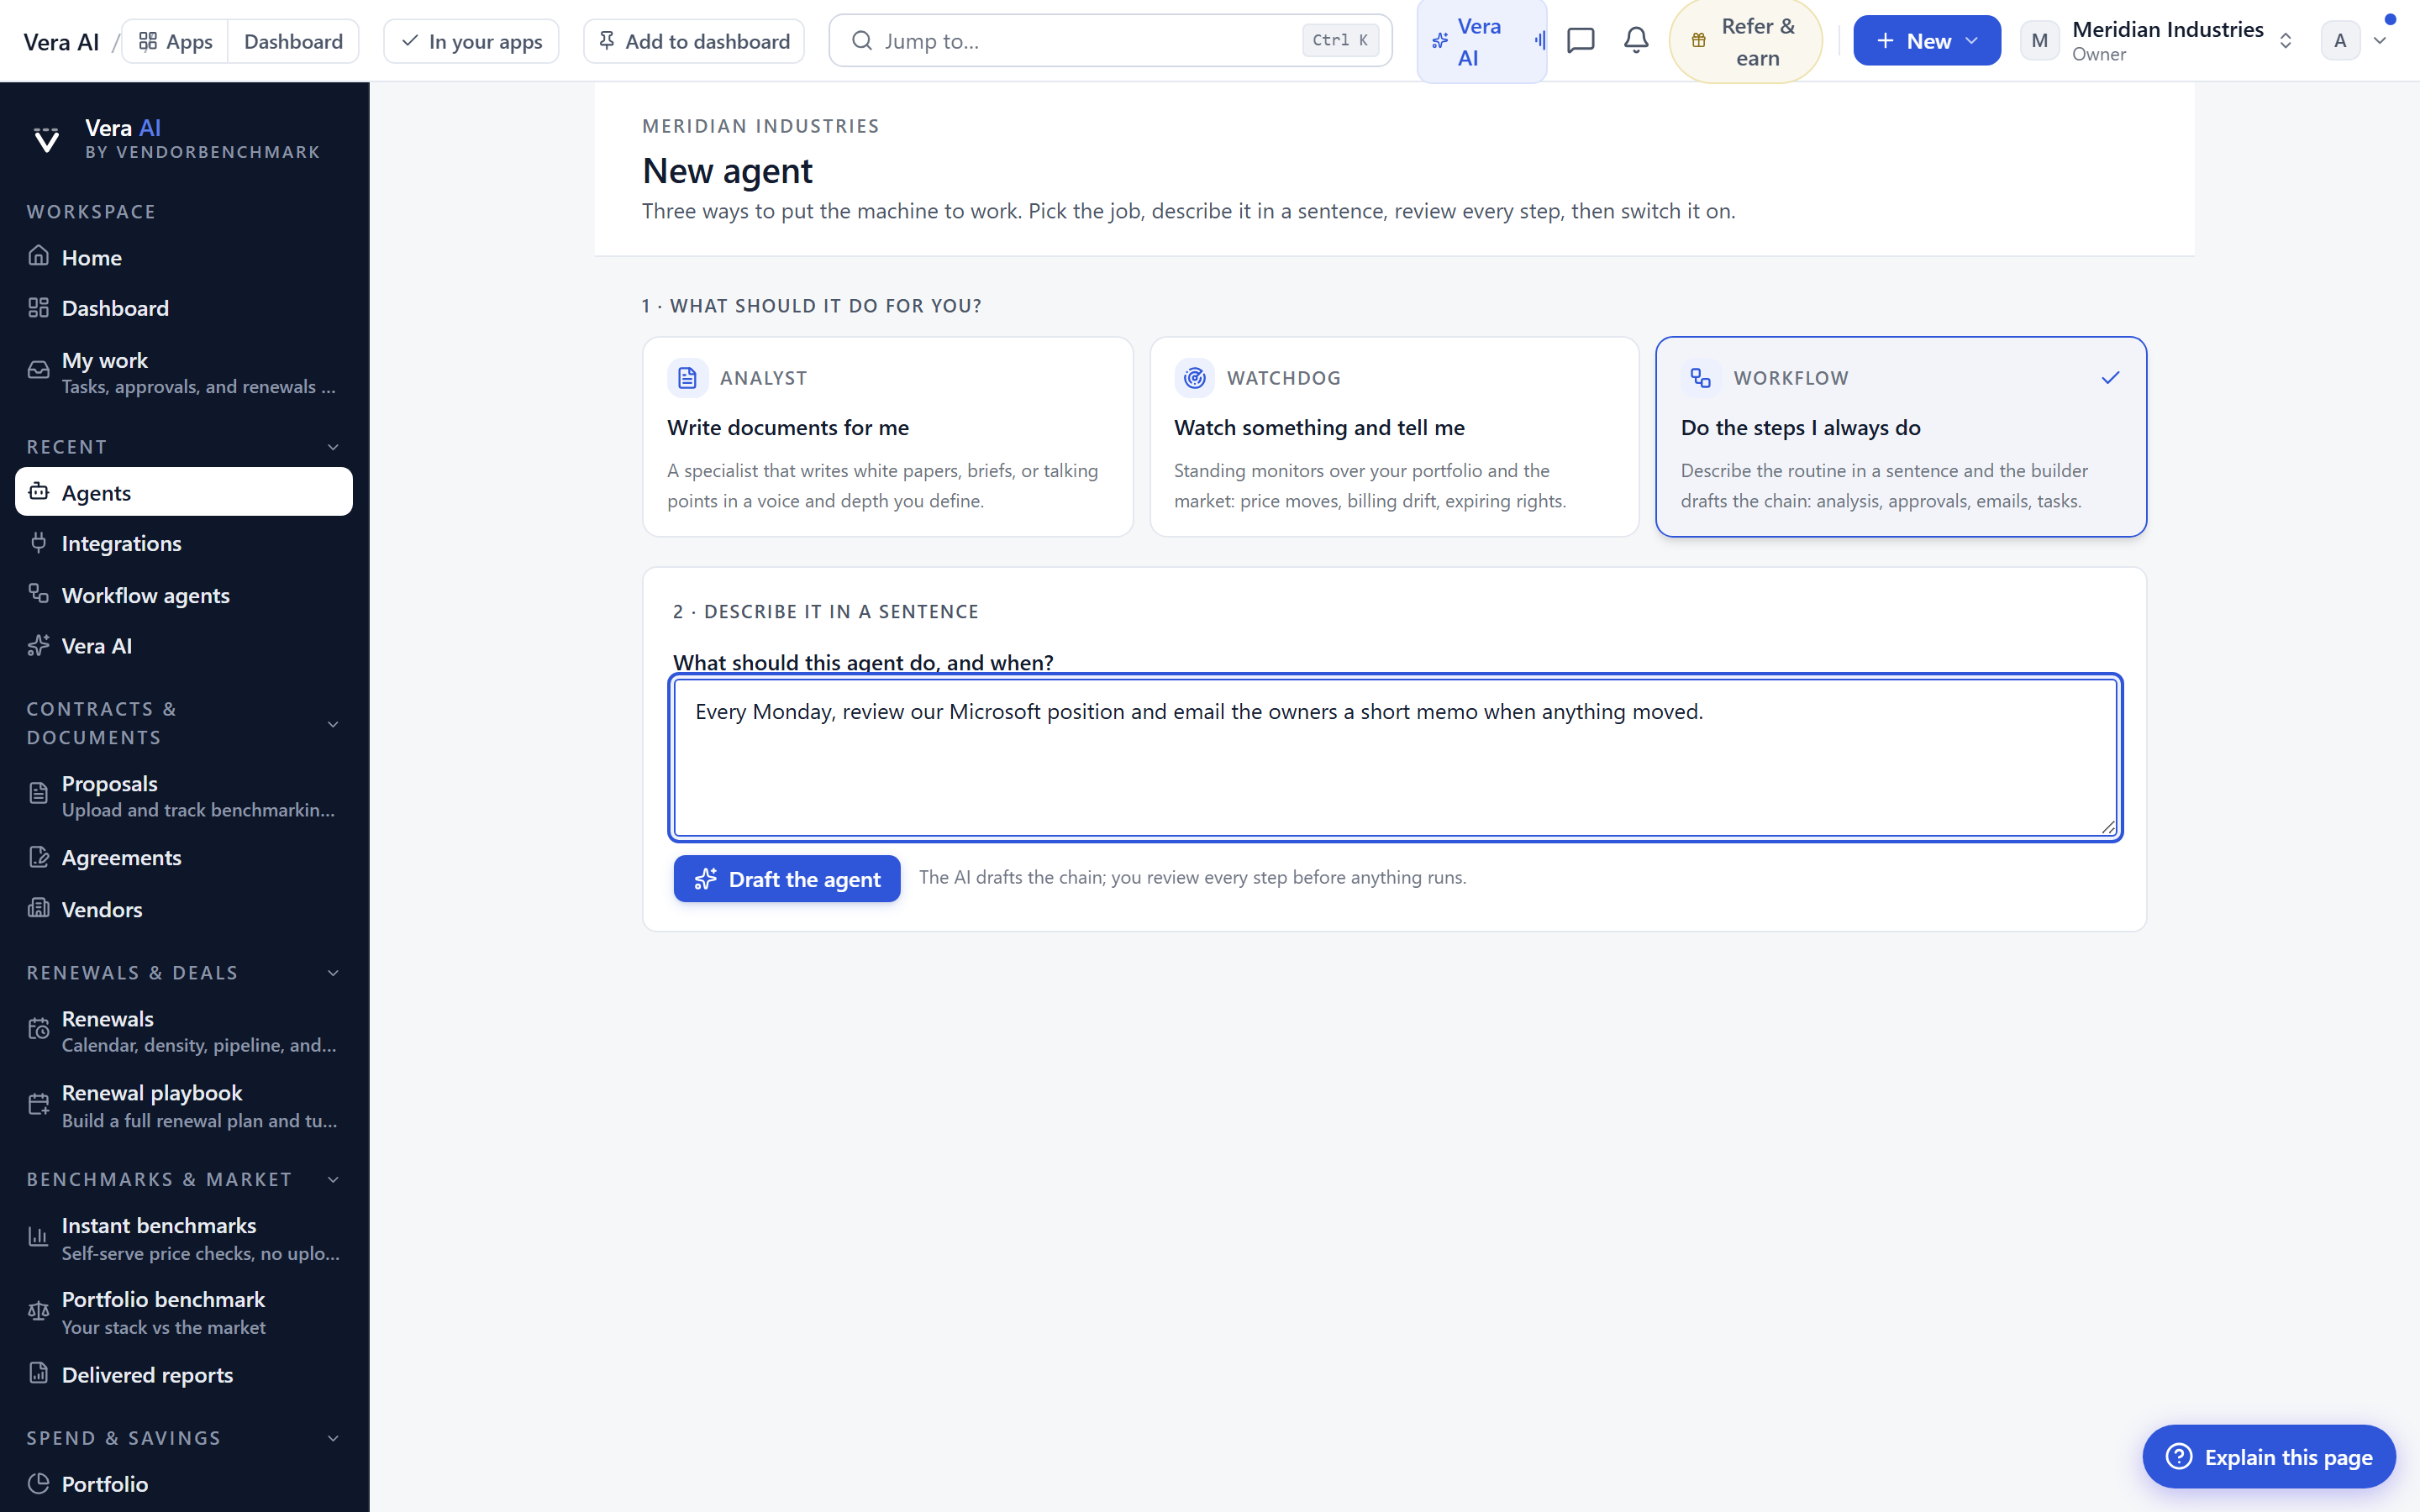The width and height of the screenshot is (2420, 1512).
Task: Click the Vera AI logo in sidebar
Action: tap(46, 139)
